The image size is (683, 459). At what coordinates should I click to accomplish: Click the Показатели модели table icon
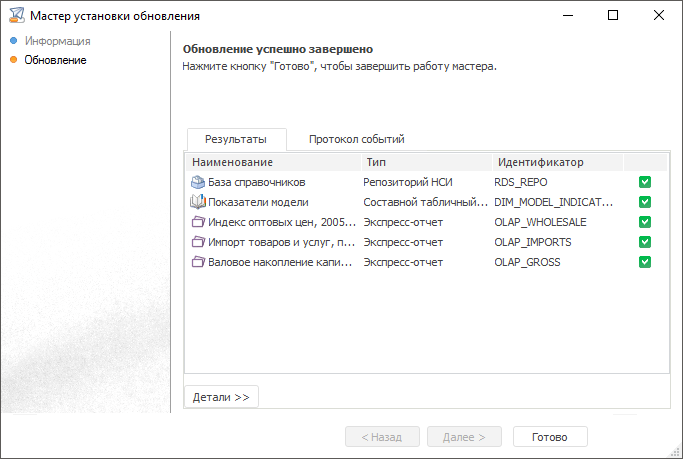click(x=196, y=202)
